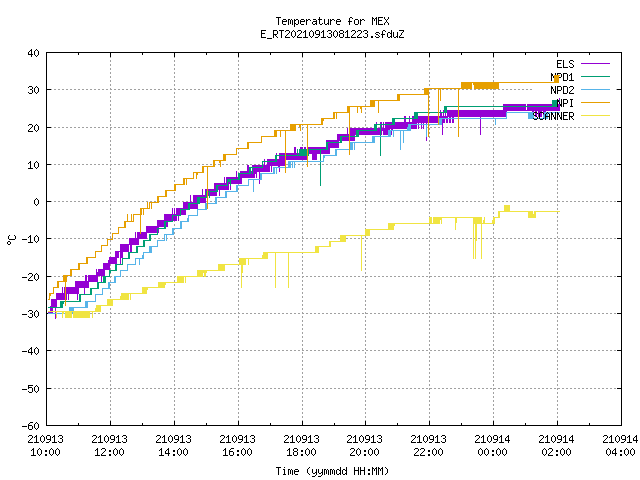This screenshot has height=480, width=640.
Task: Click the NPI legend label
Action: (565, 103)
